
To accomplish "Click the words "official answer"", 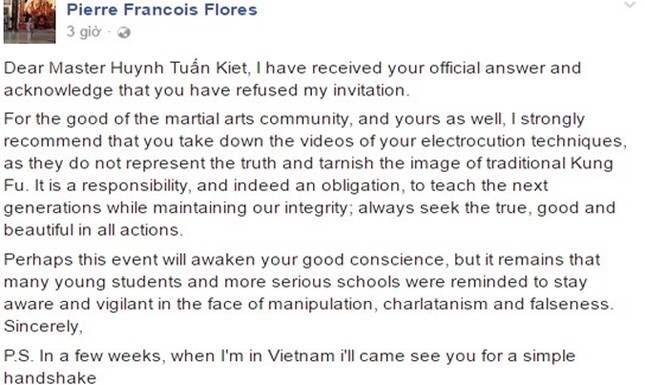I will pyautogui.click(x=485, y=68).
